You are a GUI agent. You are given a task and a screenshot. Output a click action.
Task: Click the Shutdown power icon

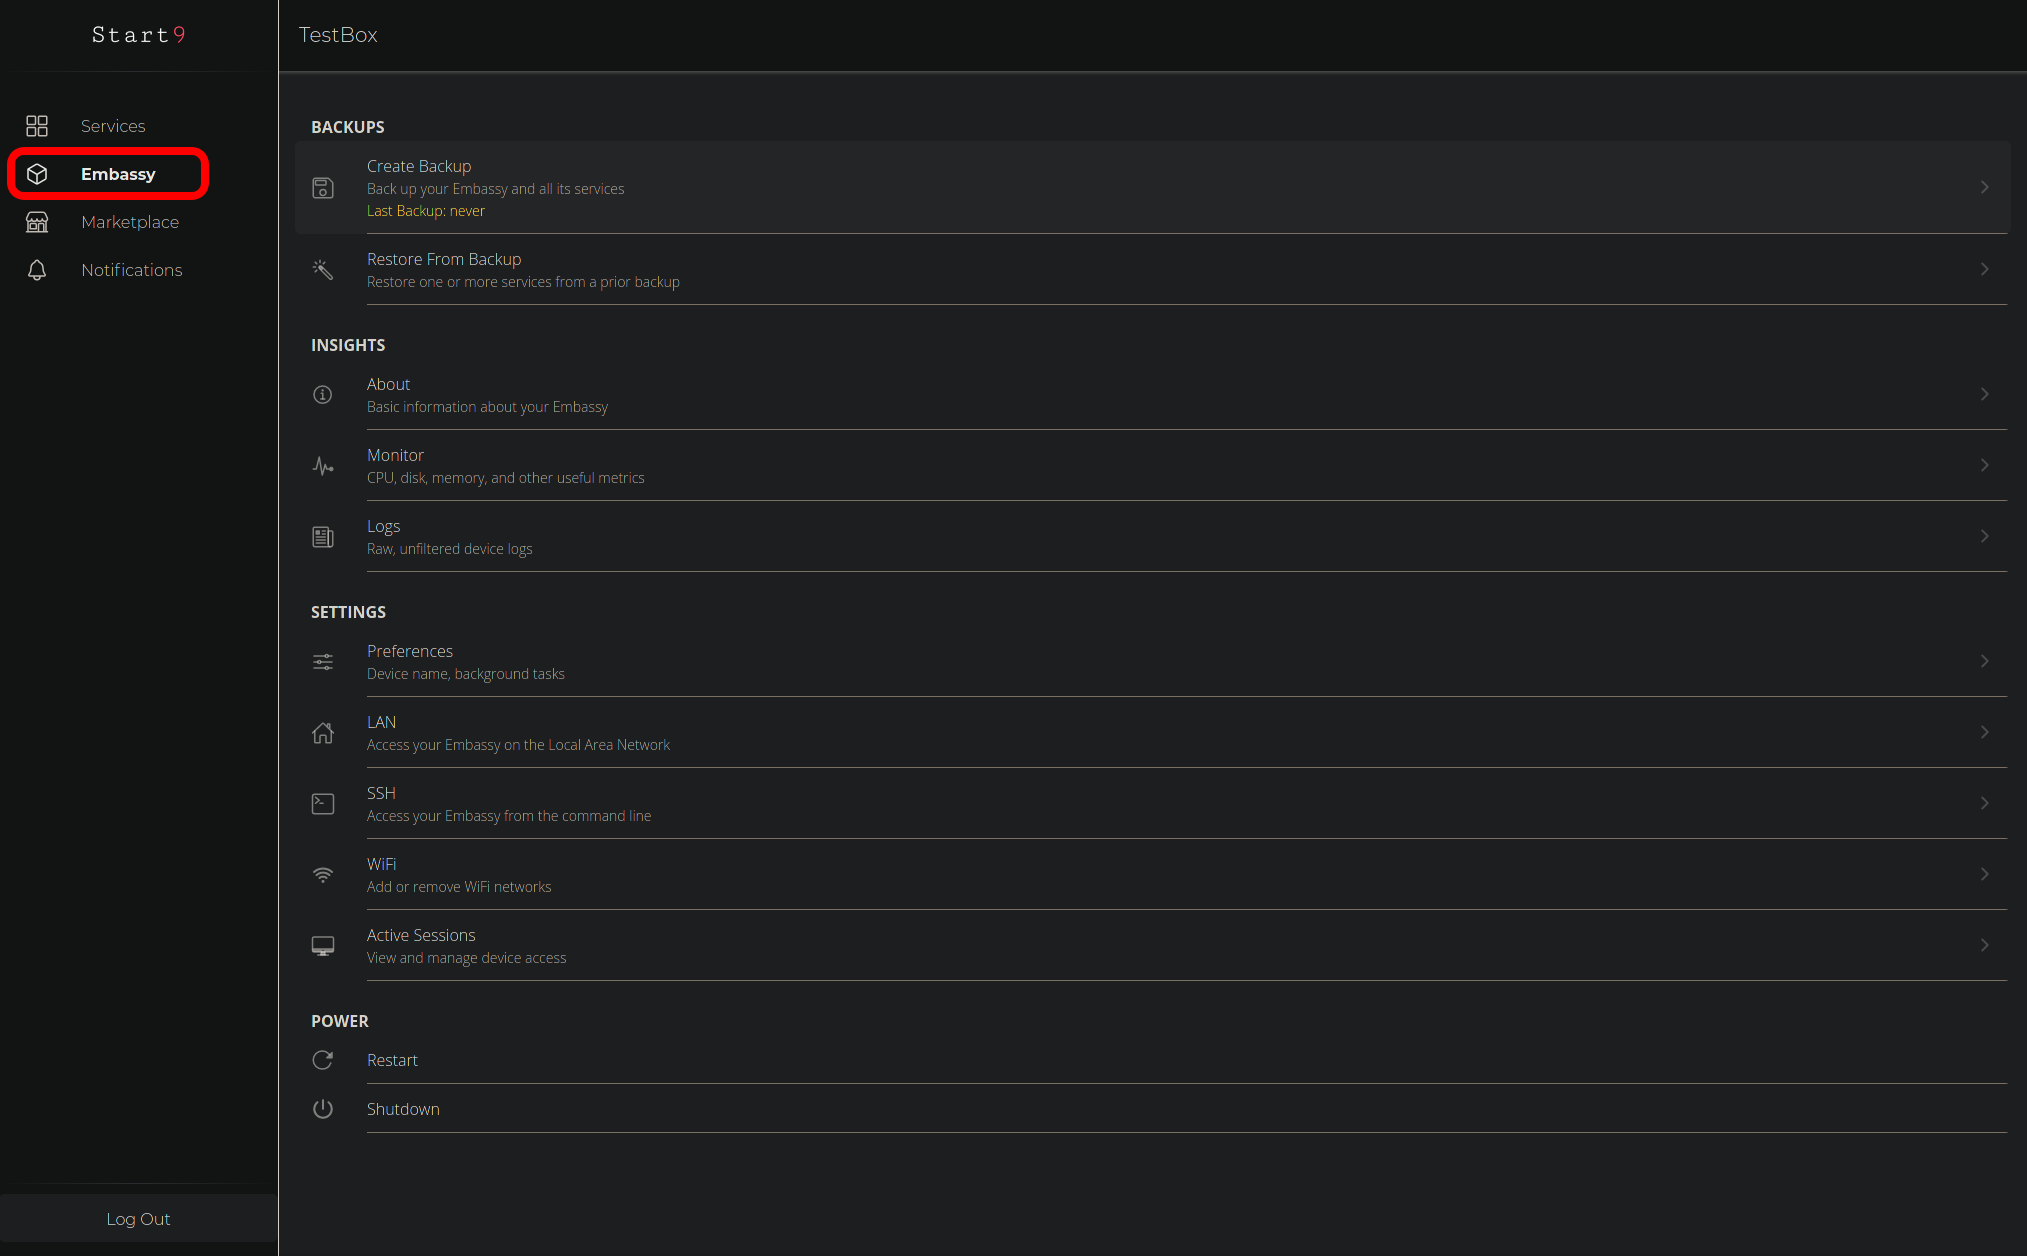coord(323,1109)
